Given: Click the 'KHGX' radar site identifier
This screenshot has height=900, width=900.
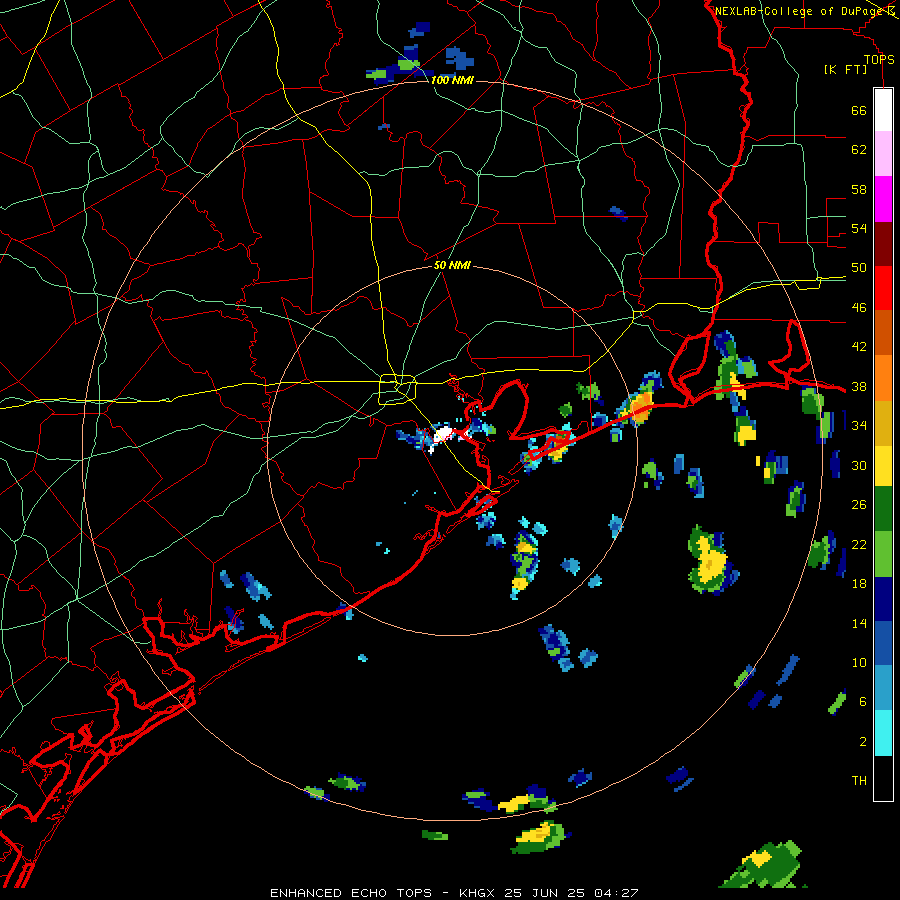Looking at the screenshot, I should tap(477, 893).
